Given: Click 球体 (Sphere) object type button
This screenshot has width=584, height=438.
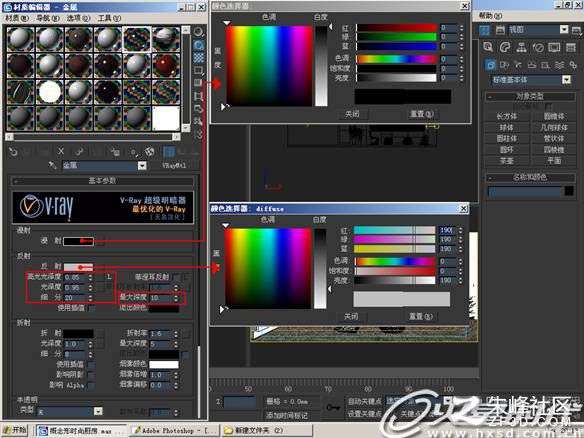Looking at the screenshot, I should pyautogui.click(x=507, y=128).
